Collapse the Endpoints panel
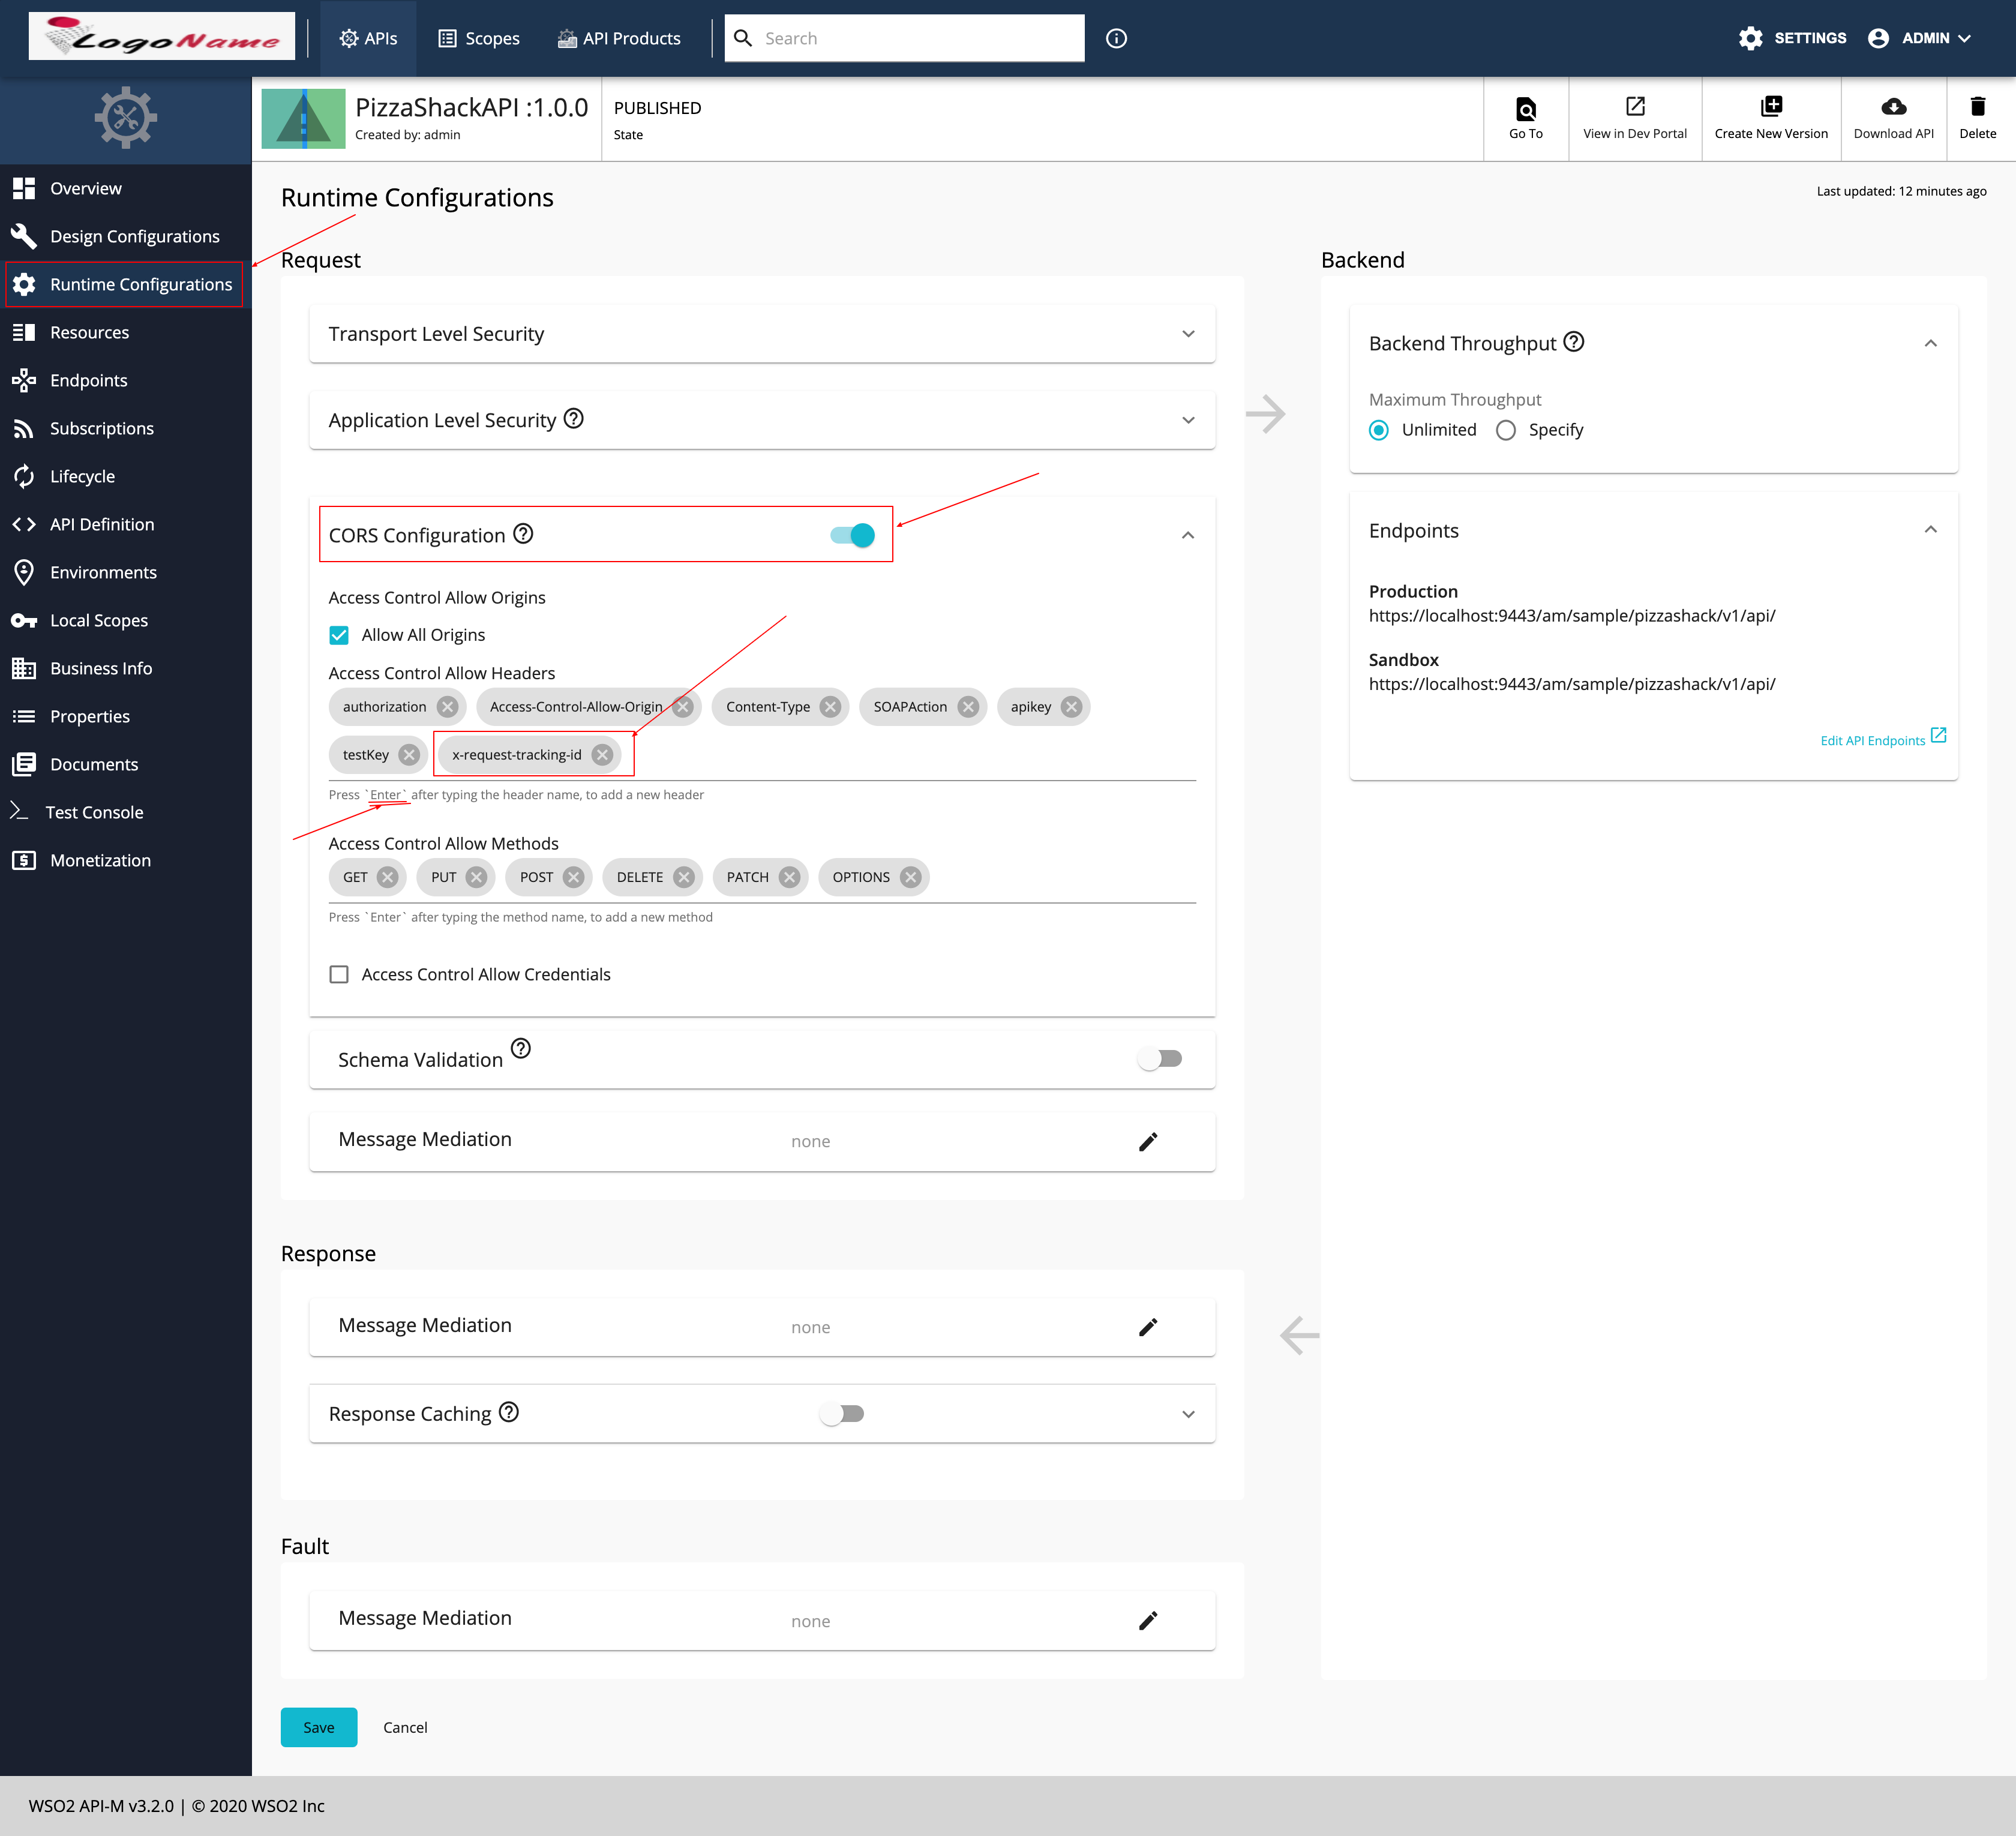 (x=1931, y=530)
